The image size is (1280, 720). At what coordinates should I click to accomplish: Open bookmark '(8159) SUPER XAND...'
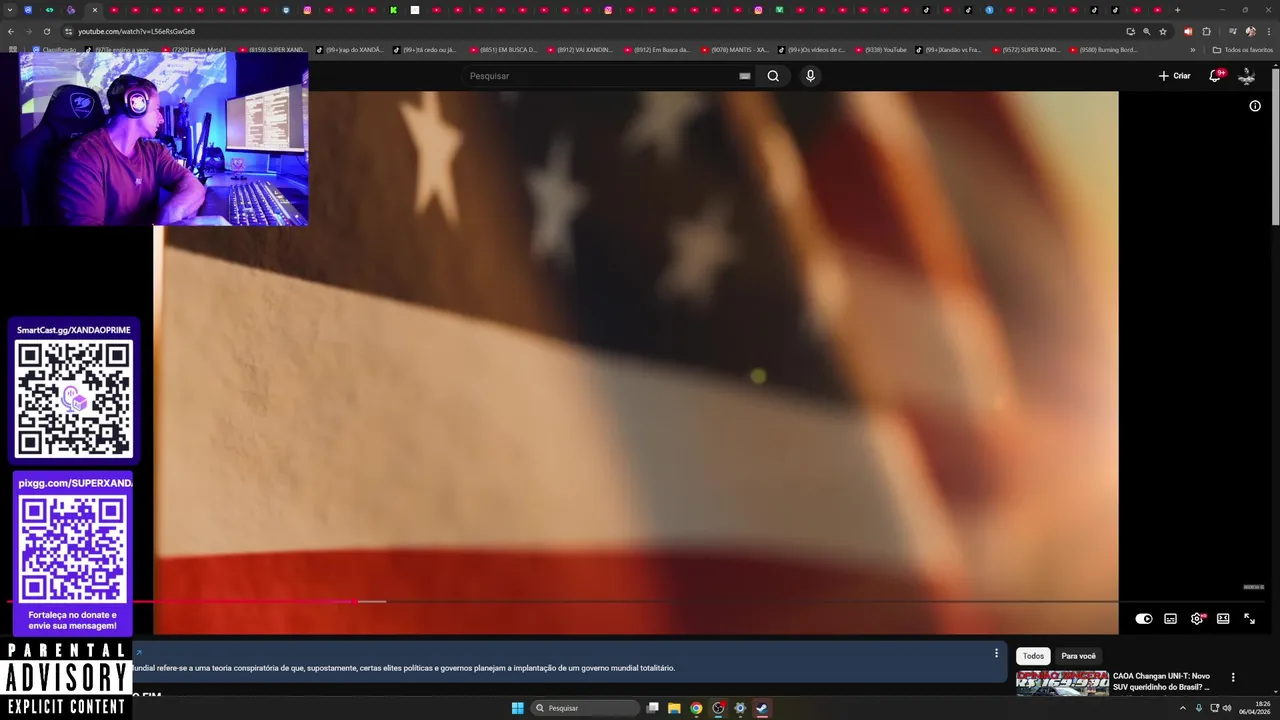(271, 50)
